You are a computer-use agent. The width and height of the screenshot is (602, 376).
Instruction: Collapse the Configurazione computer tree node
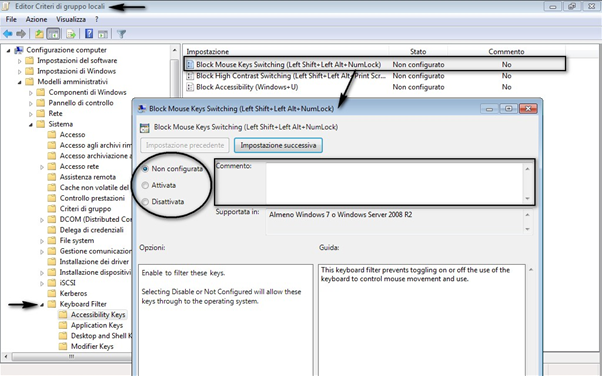pos(8,50)
